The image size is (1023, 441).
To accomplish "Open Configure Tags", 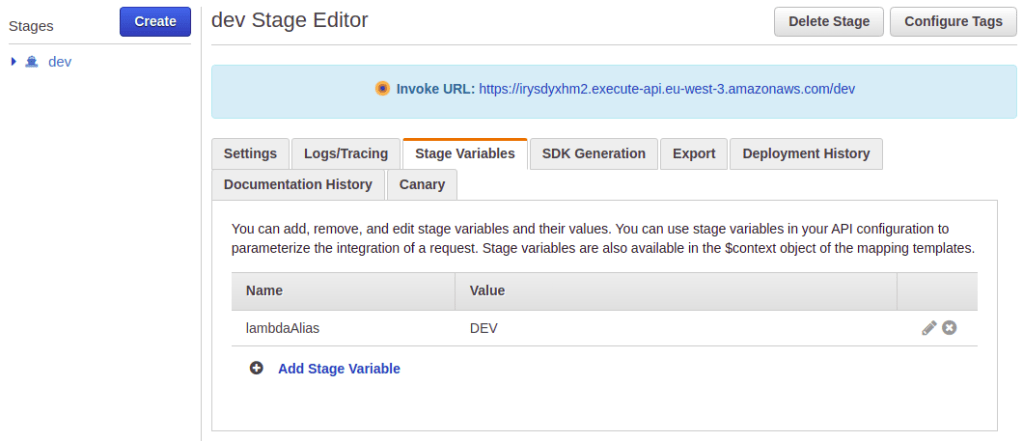I will click(x=952, y=22).
